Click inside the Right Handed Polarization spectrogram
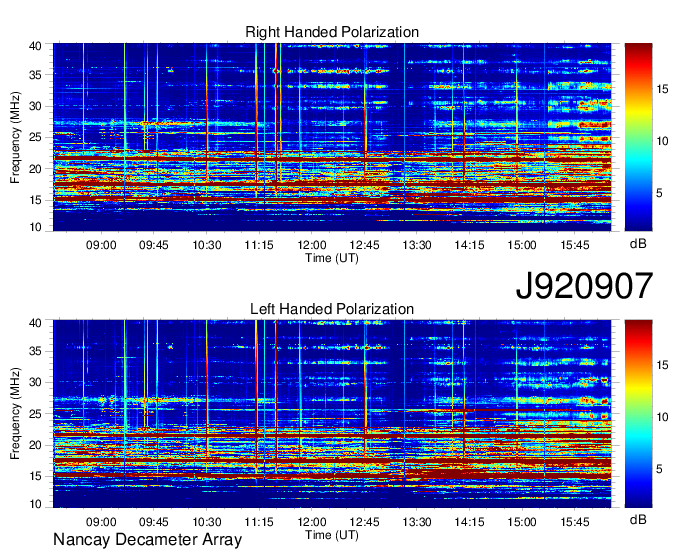680x552 pixels. [x=332, y=137]
